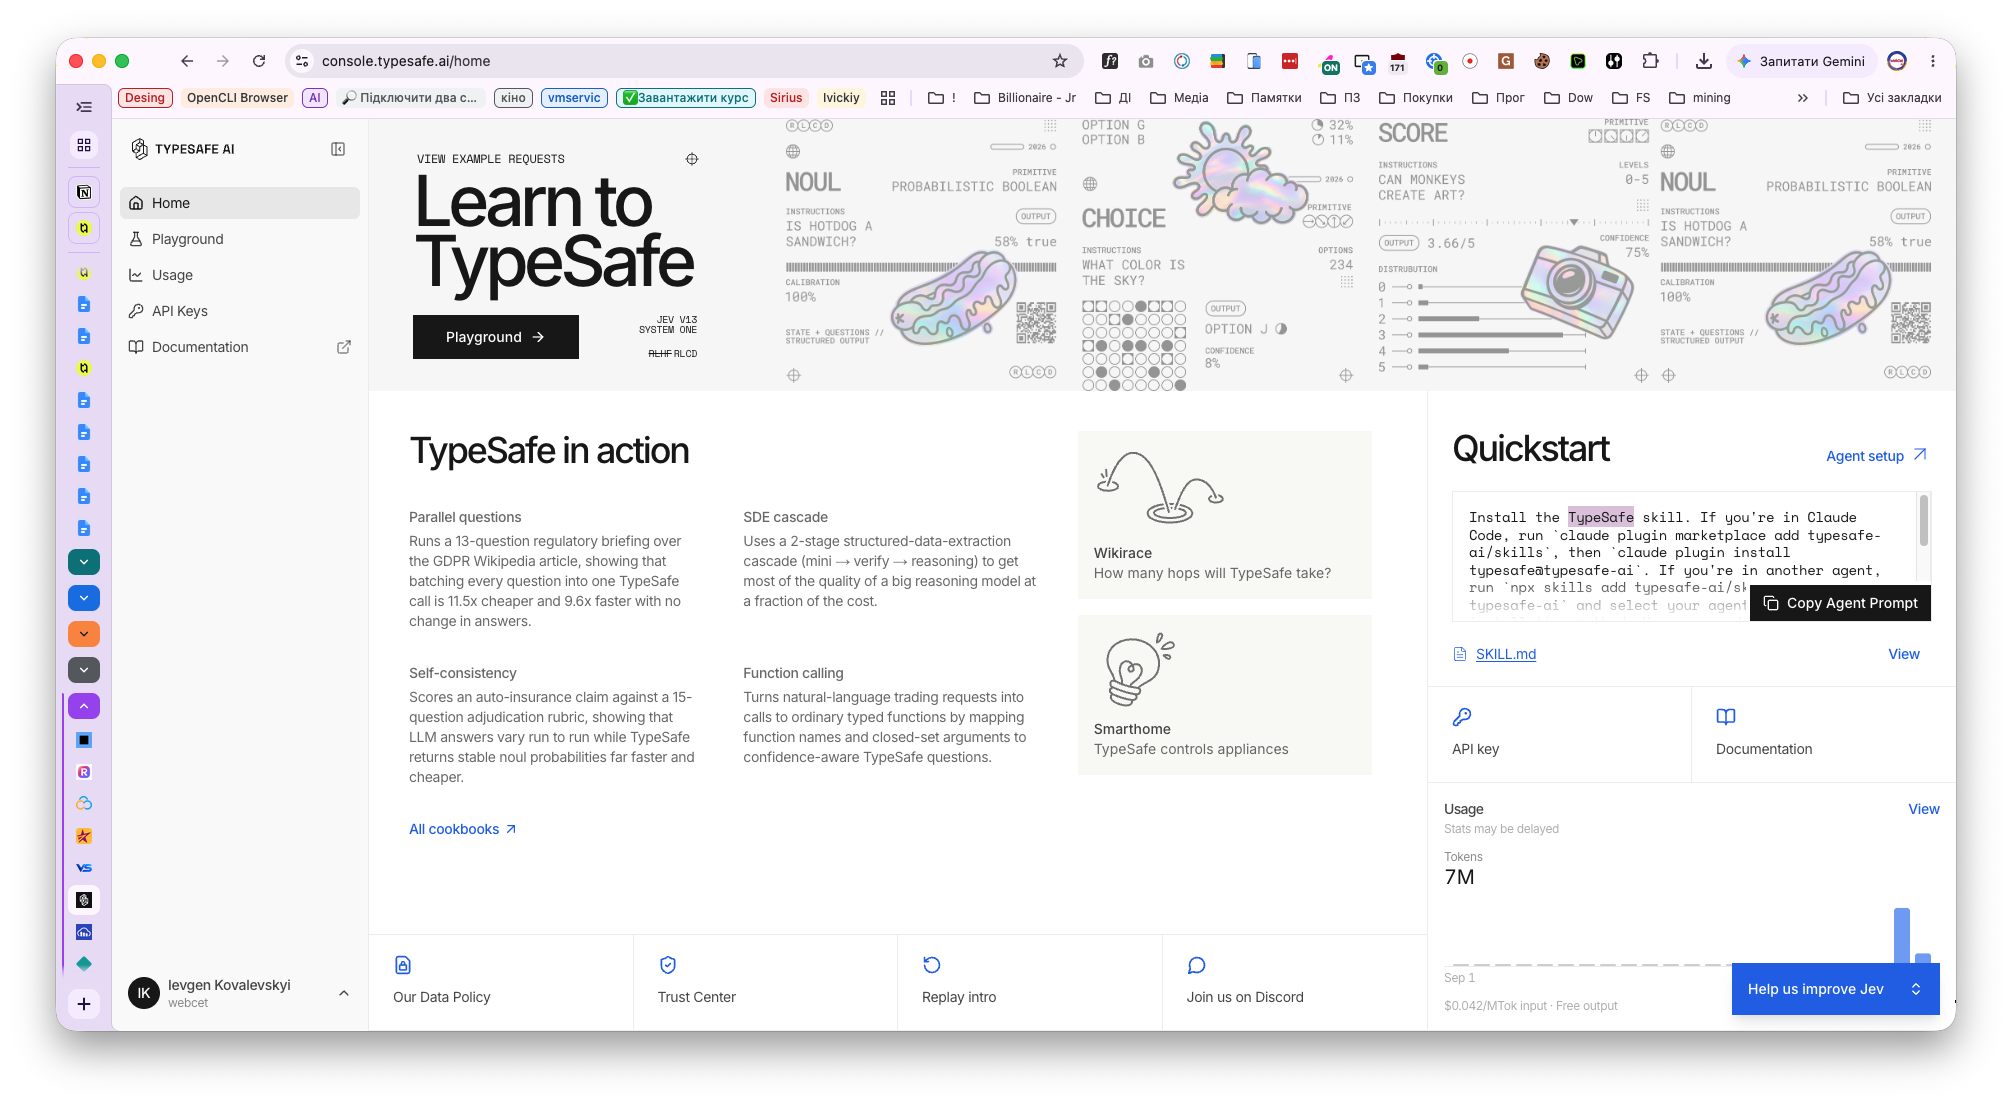Open the browser downloads icon
Image resolution: width=2012 pixels, height=1105 pixels.
coord(1703,61)
